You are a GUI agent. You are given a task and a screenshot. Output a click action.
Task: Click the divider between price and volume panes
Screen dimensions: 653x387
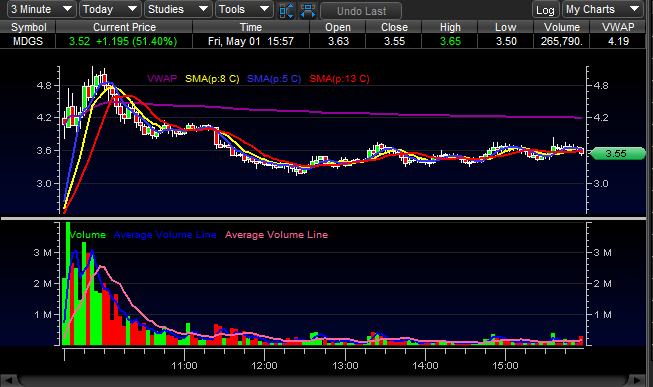(x=323, y=218)
